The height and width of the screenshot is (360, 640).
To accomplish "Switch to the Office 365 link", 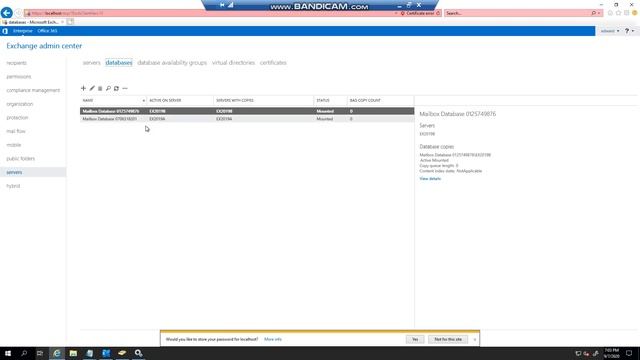I will coord(47,31).
